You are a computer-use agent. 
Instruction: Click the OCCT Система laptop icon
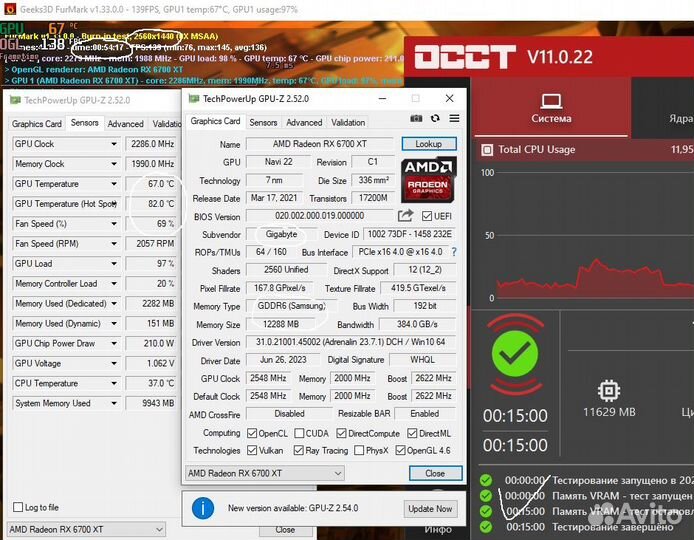[551, 101]
